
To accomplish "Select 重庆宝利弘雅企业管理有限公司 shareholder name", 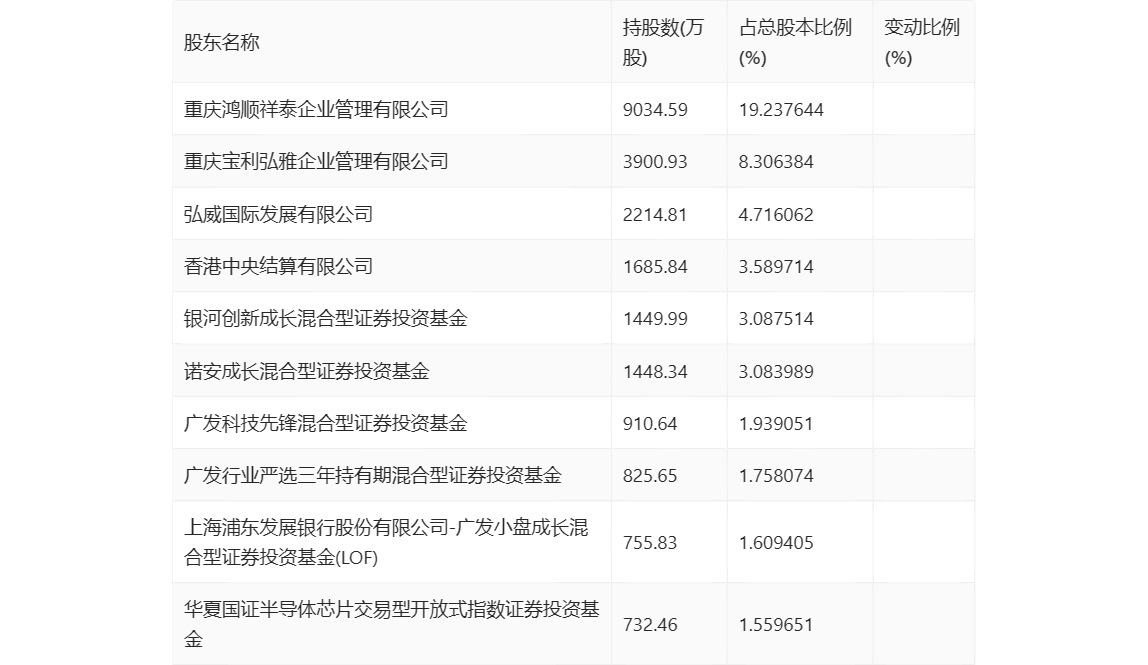I will (x=316, y=162).
